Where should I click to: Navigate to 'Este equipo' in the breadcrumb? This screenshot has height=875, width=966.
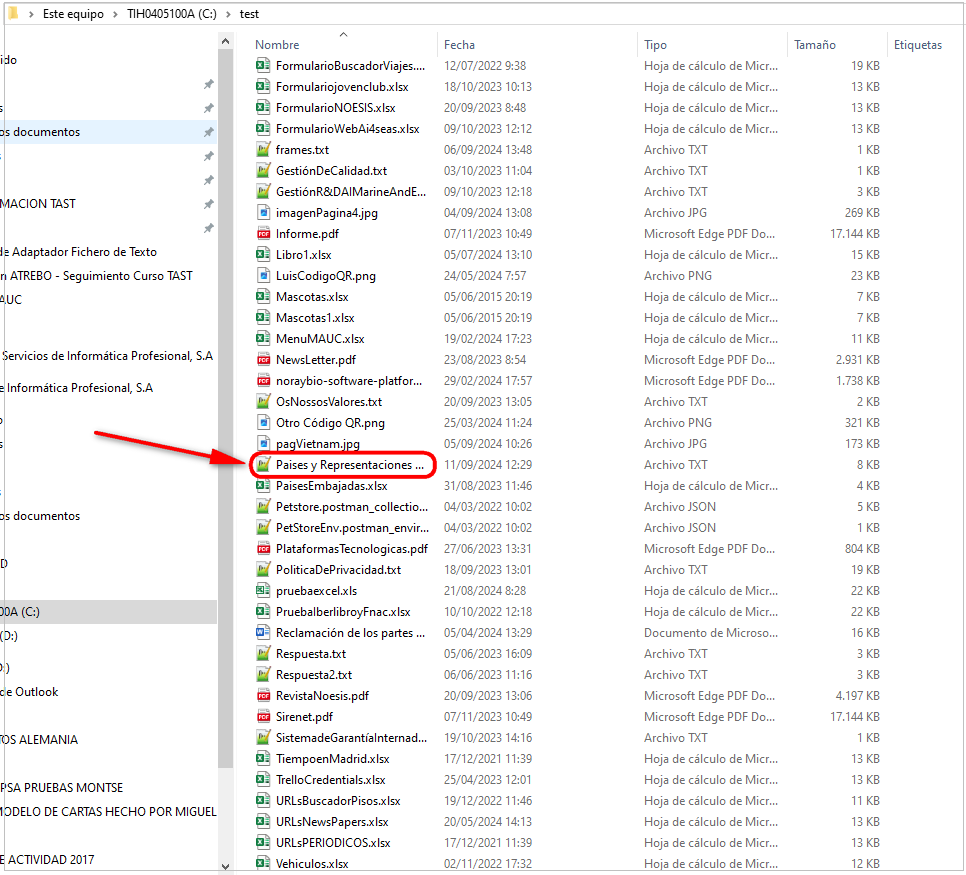(72, 15)
